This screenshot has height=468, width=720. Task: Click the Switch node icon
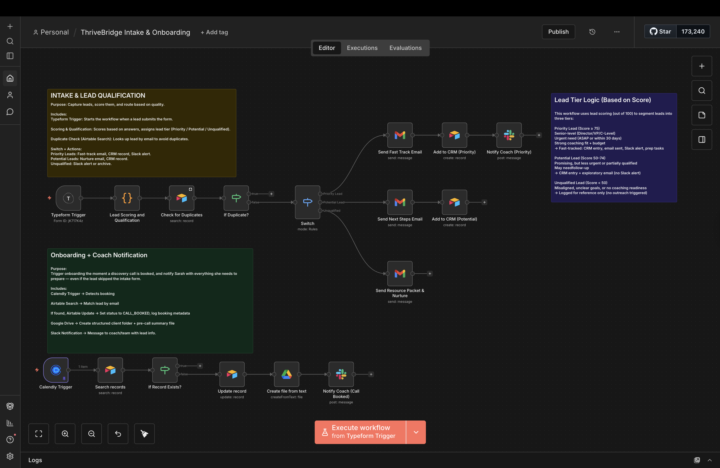click(307, 202)
